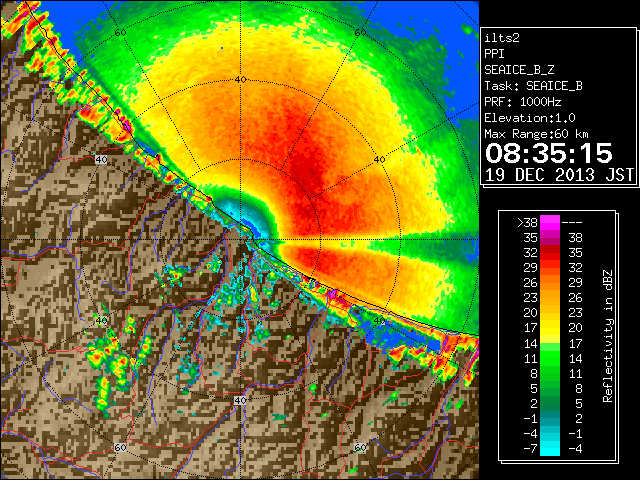Click the 40 km ring label south of radar
This screenshot has width=640, height=480.
pyautogui.click(x=240, y=400)
